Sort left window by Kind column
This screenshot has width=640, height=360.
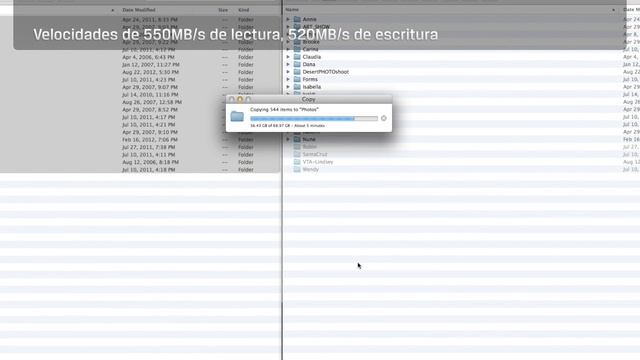(244, 10)
